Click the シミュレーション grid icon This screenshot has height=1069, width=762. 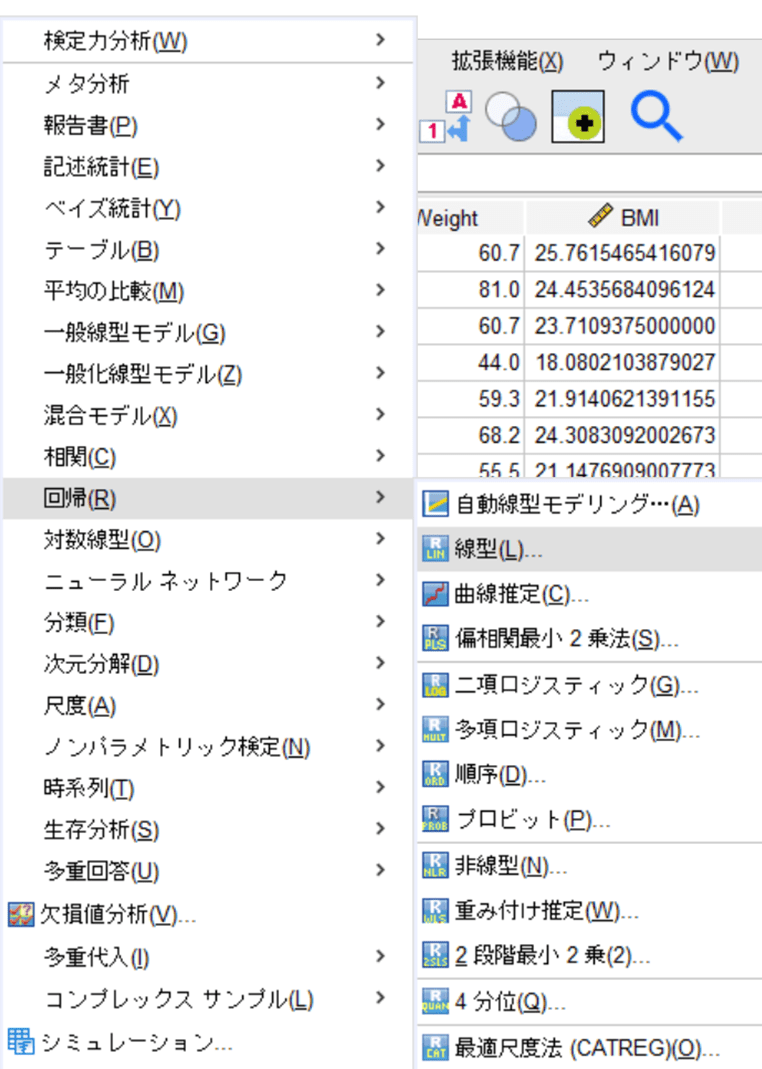tap(20, 1042)
